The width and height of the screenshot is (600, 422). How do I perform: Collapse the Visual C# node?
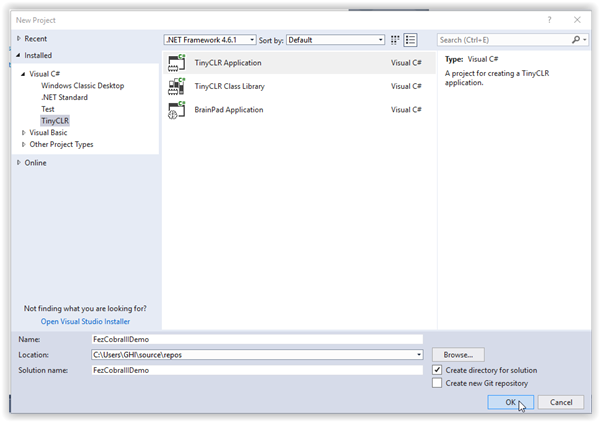pyautogui.click(x=23, y=74)
